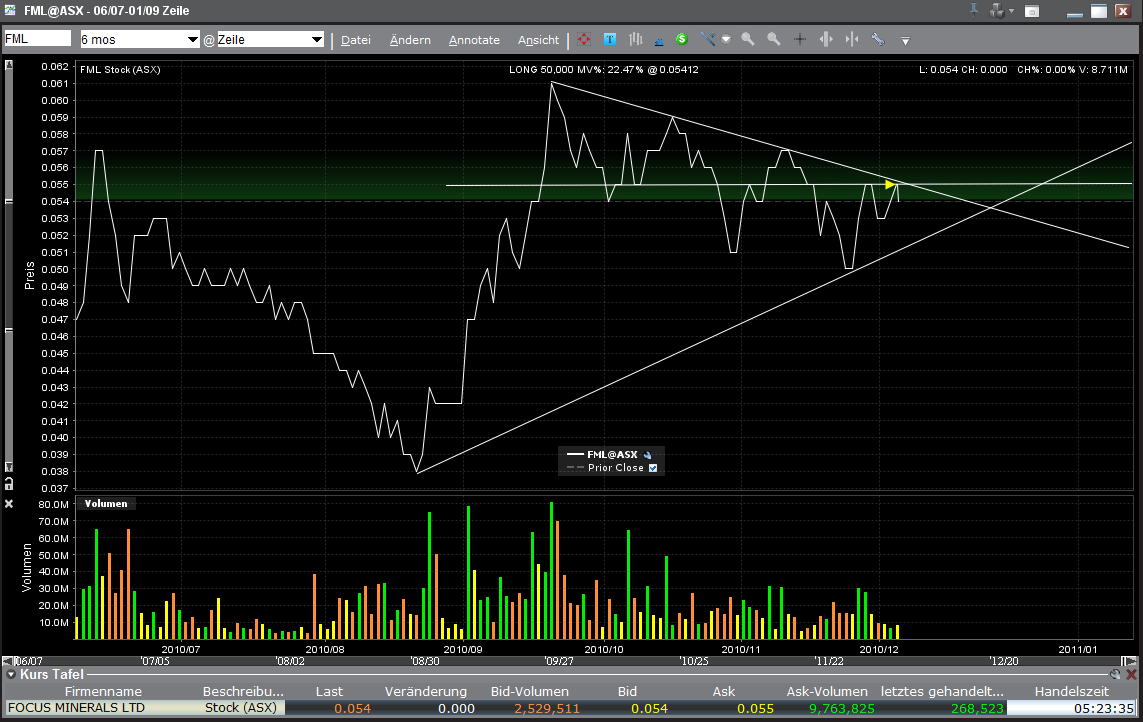Click the second magnifier zoom icon

pyautogui.click(x=773, y=39)
